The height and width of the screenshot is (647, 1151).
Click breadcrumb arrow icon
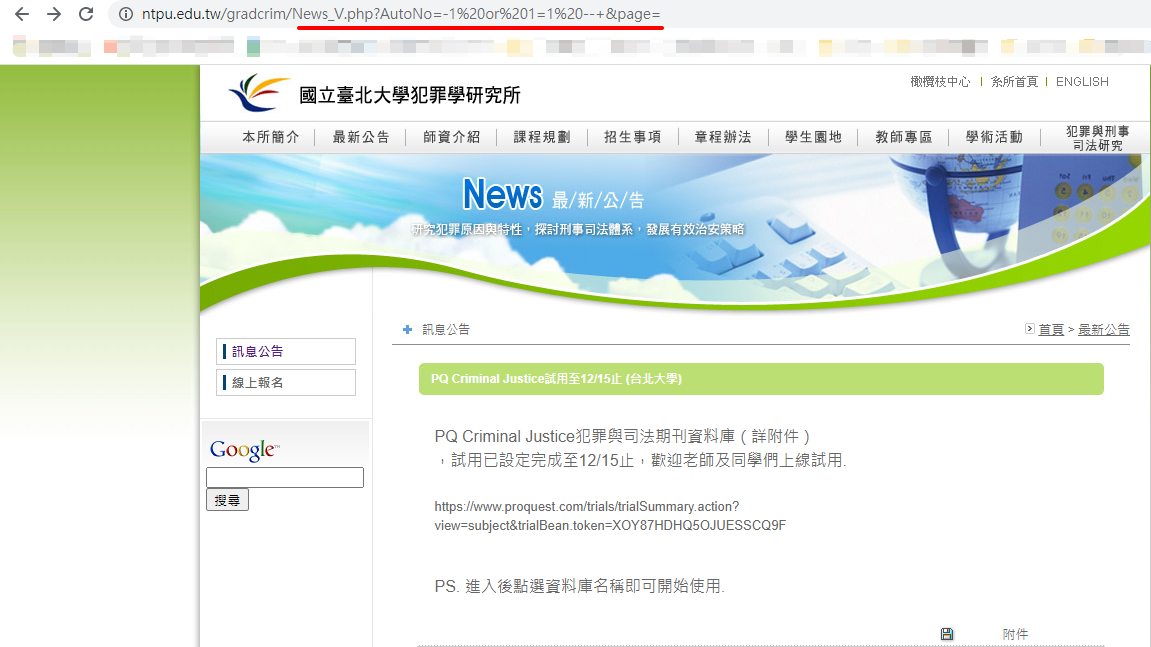tap(1030, 329)
